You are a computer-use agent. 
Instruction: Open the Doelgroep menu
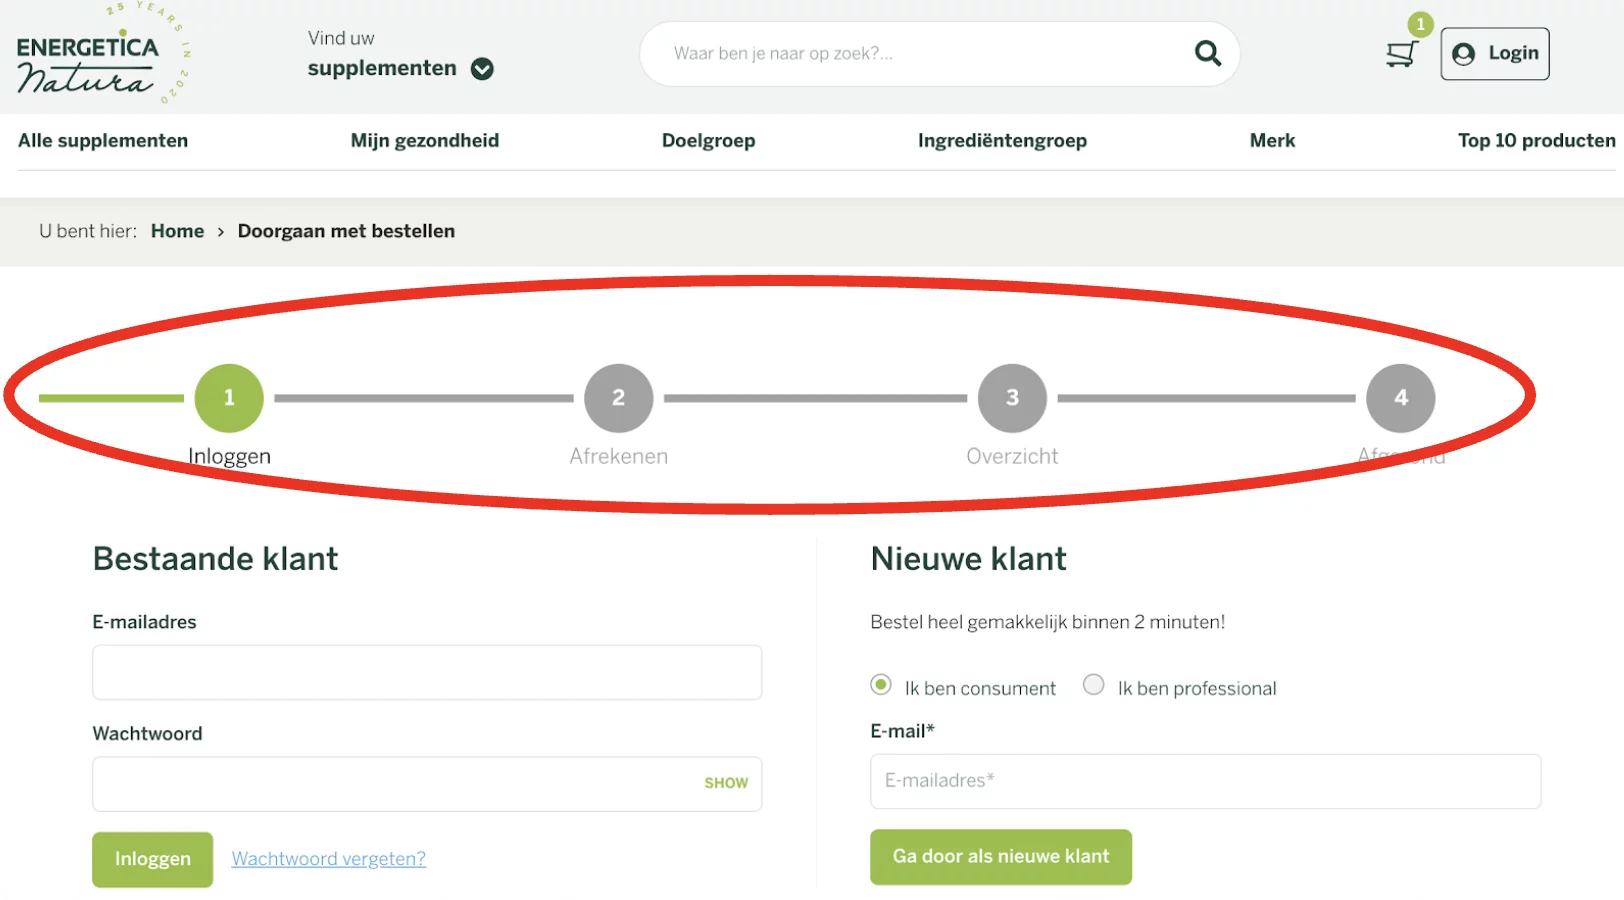click(x=708, y=141)
